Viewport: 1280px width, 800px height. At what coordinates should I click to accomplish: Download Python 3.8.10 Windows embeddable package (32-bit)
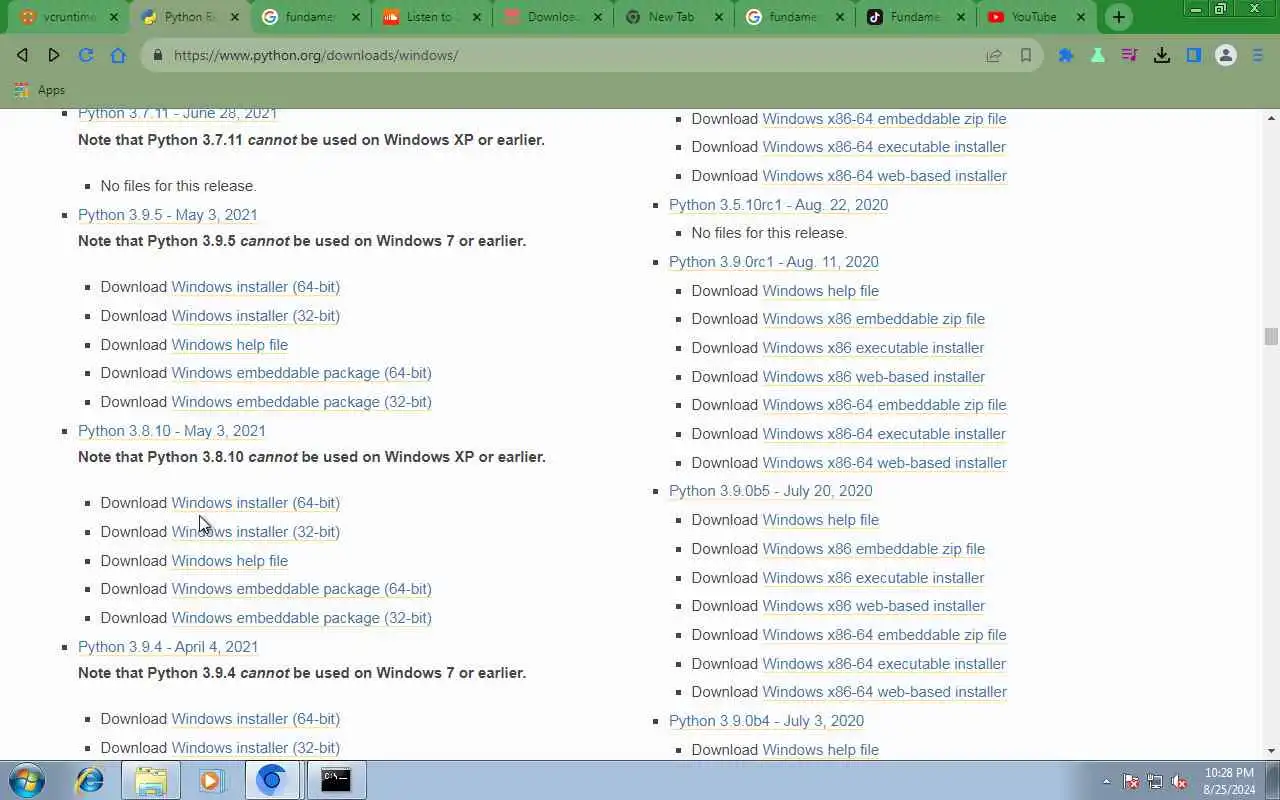301,618
